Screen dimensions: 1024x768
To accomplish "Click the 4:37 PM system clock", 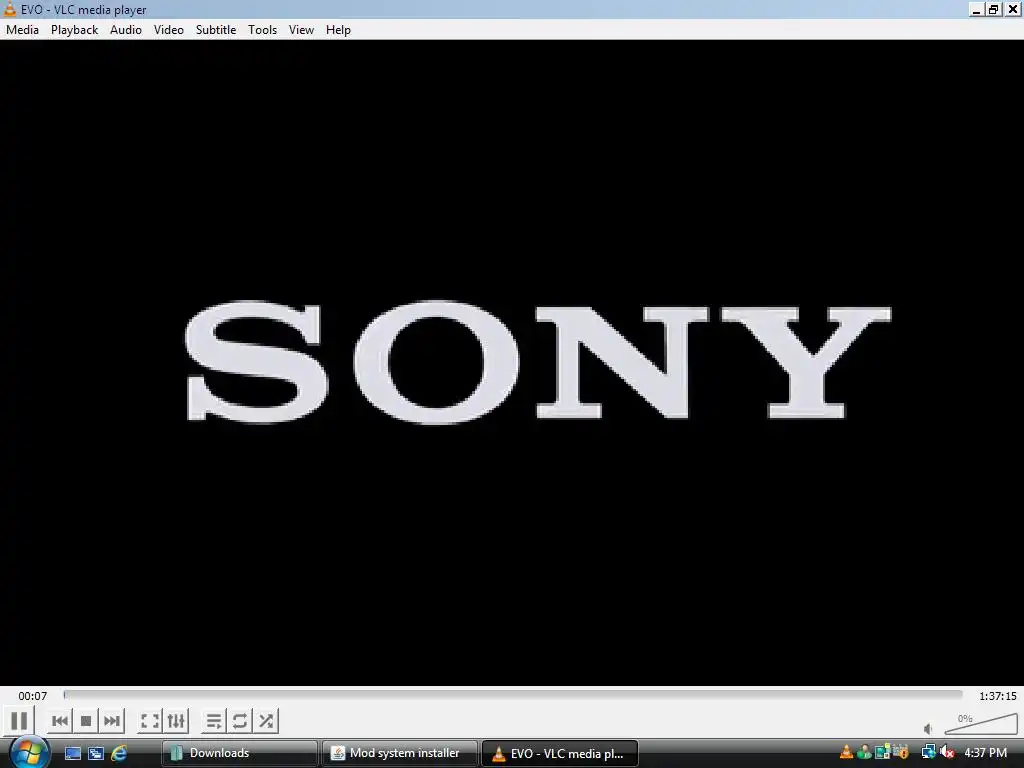I will tap(985, 753).
